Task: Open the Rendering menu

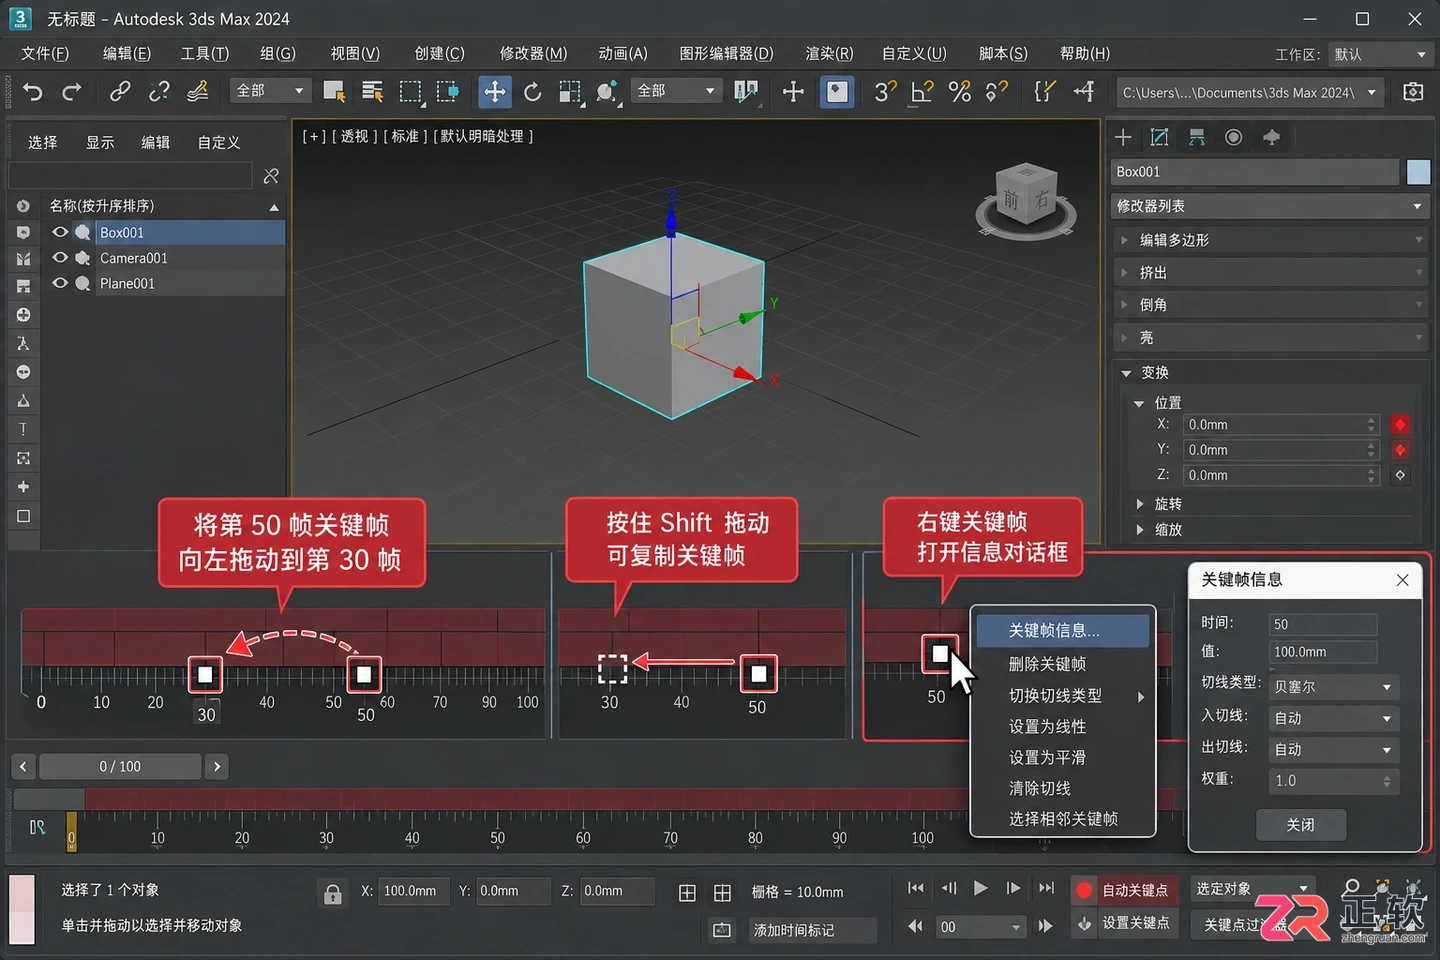Action: tap(829, 54)
